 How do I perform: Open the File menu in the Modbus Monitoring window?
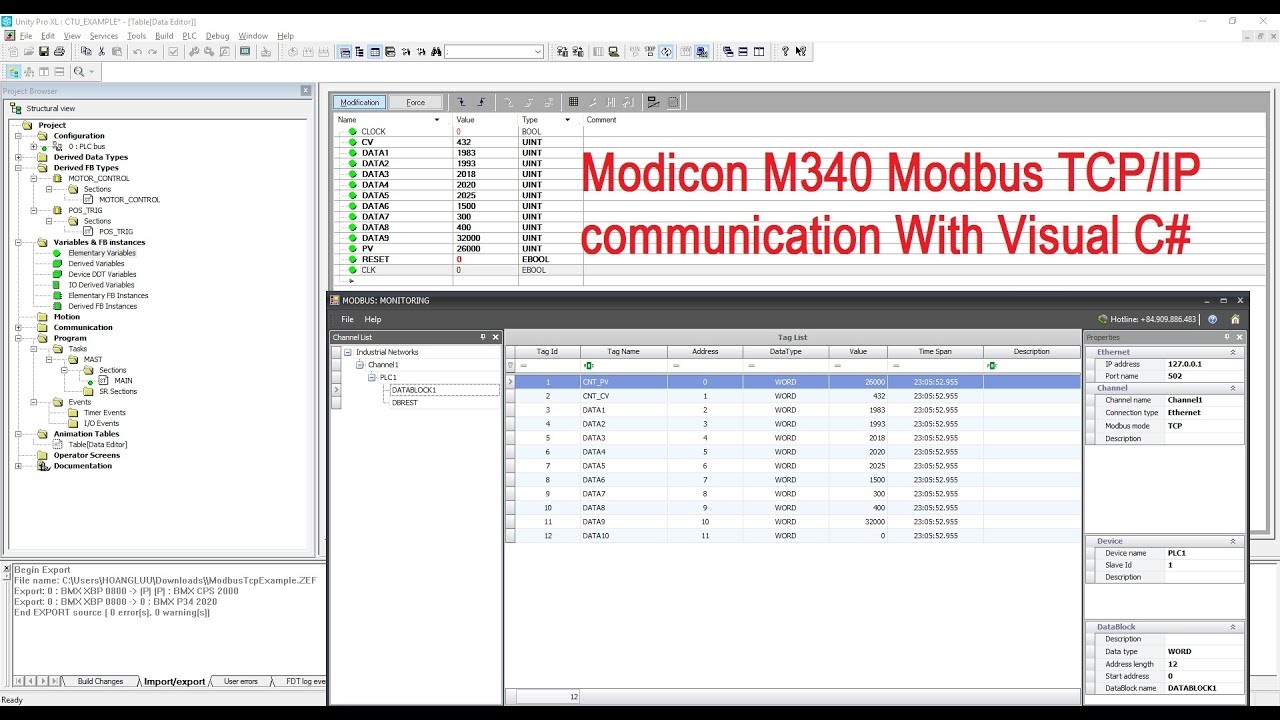pyautogui.click(x=348, y=320)
